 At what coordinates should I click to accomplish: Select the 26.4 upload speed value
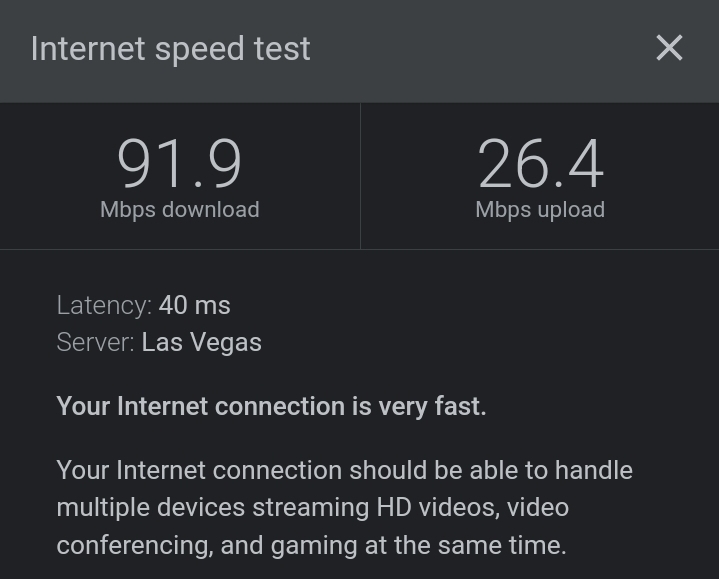coord(540,164)
